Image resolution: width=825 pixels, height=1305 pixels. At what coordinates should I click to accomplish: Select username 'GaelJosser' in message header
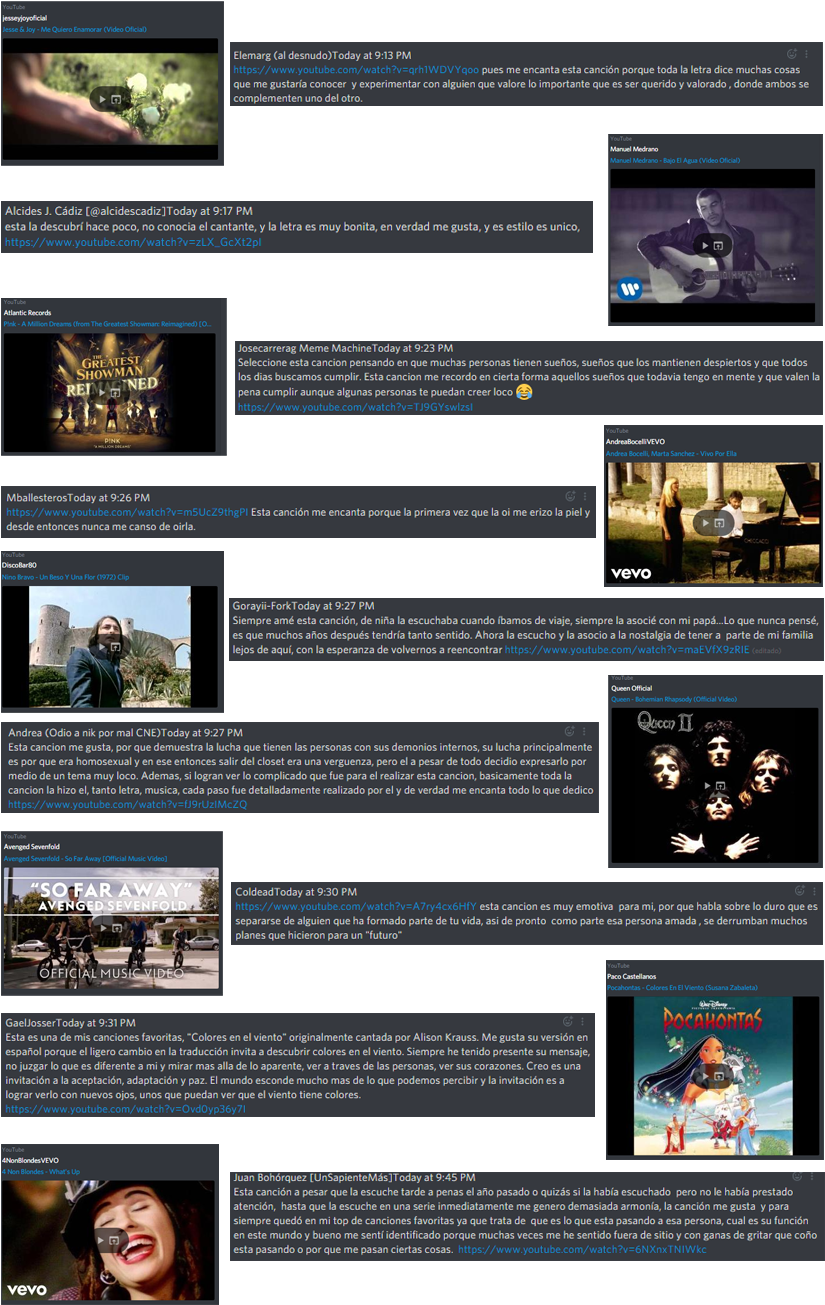coord(31,1023)
